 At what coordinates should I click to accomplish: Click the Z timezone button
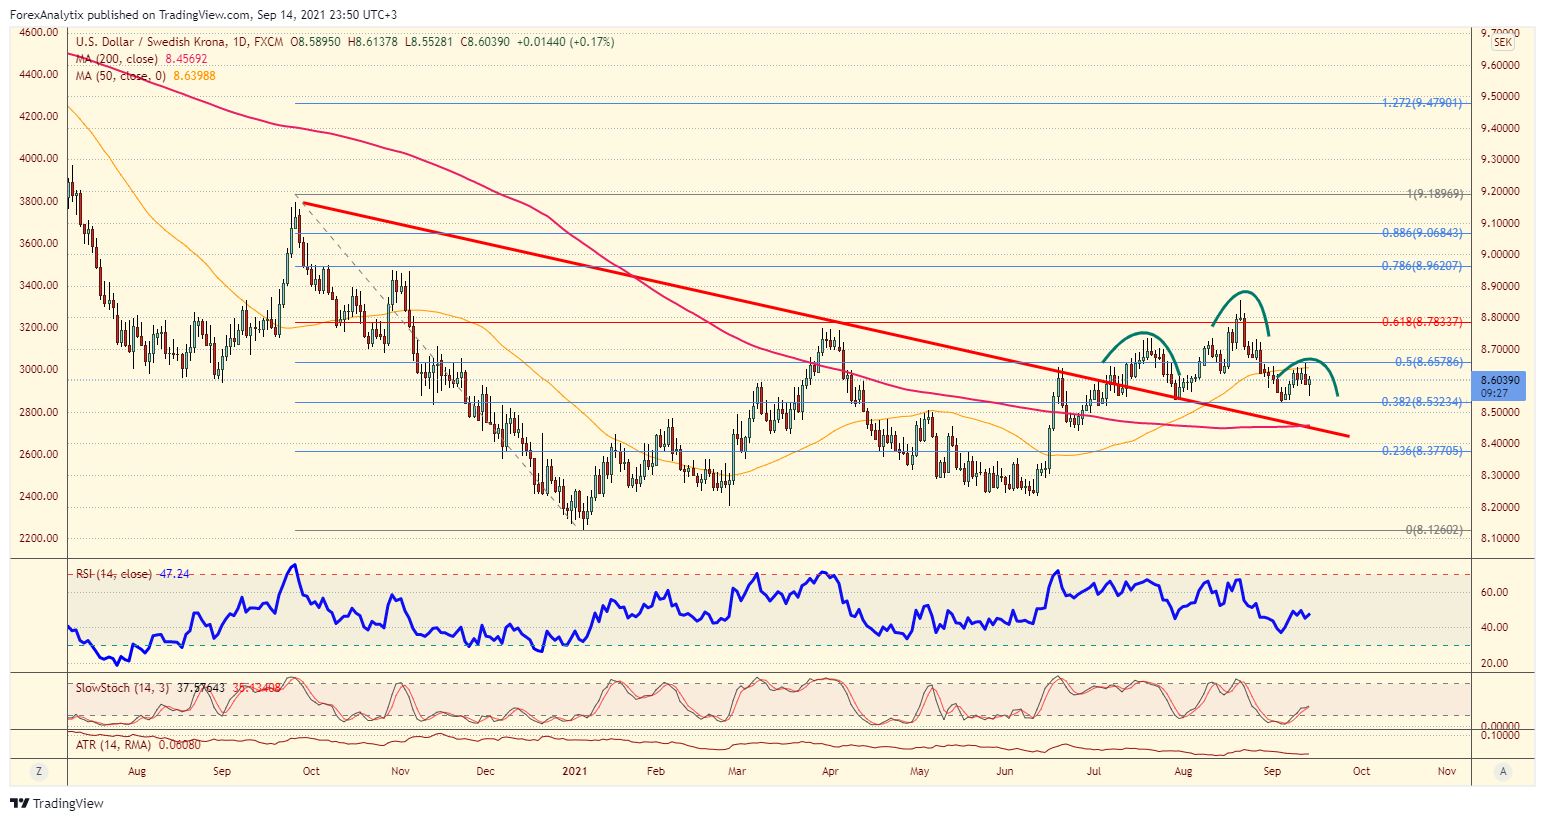39,771
